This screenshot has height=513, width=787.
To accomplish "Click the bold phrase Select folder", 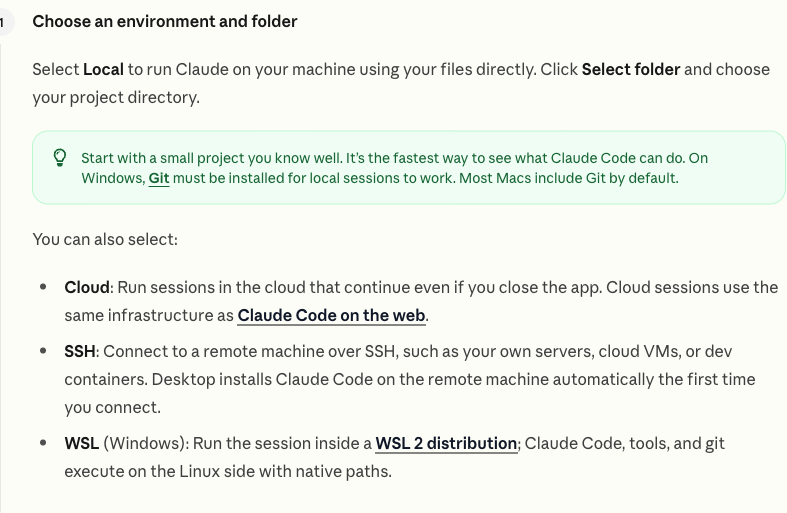I will (x=631, y=69).
